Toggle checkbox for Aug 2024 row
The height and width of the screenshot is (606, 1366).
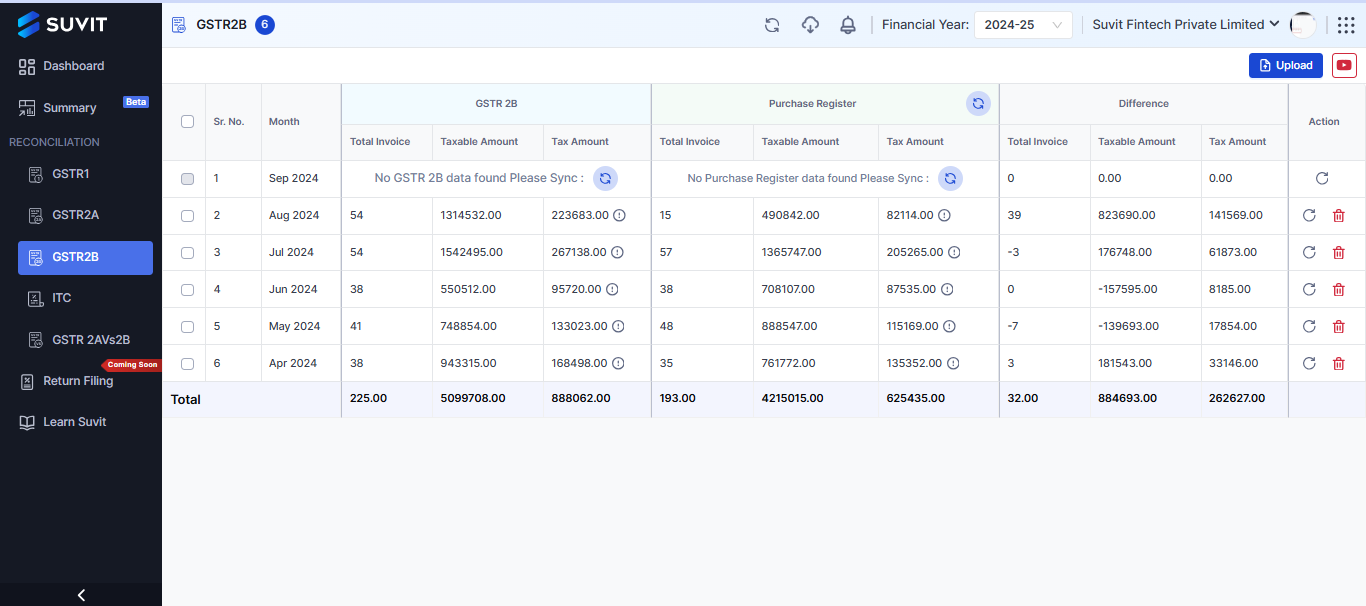tap(187, 216)
